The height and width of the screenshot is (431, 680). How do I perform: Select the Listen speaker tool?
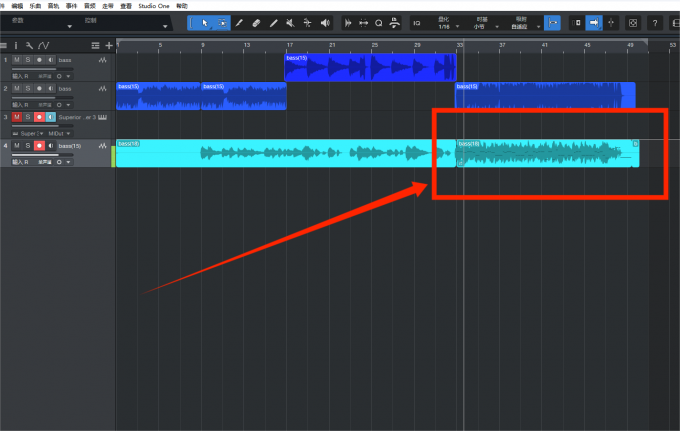325,23
